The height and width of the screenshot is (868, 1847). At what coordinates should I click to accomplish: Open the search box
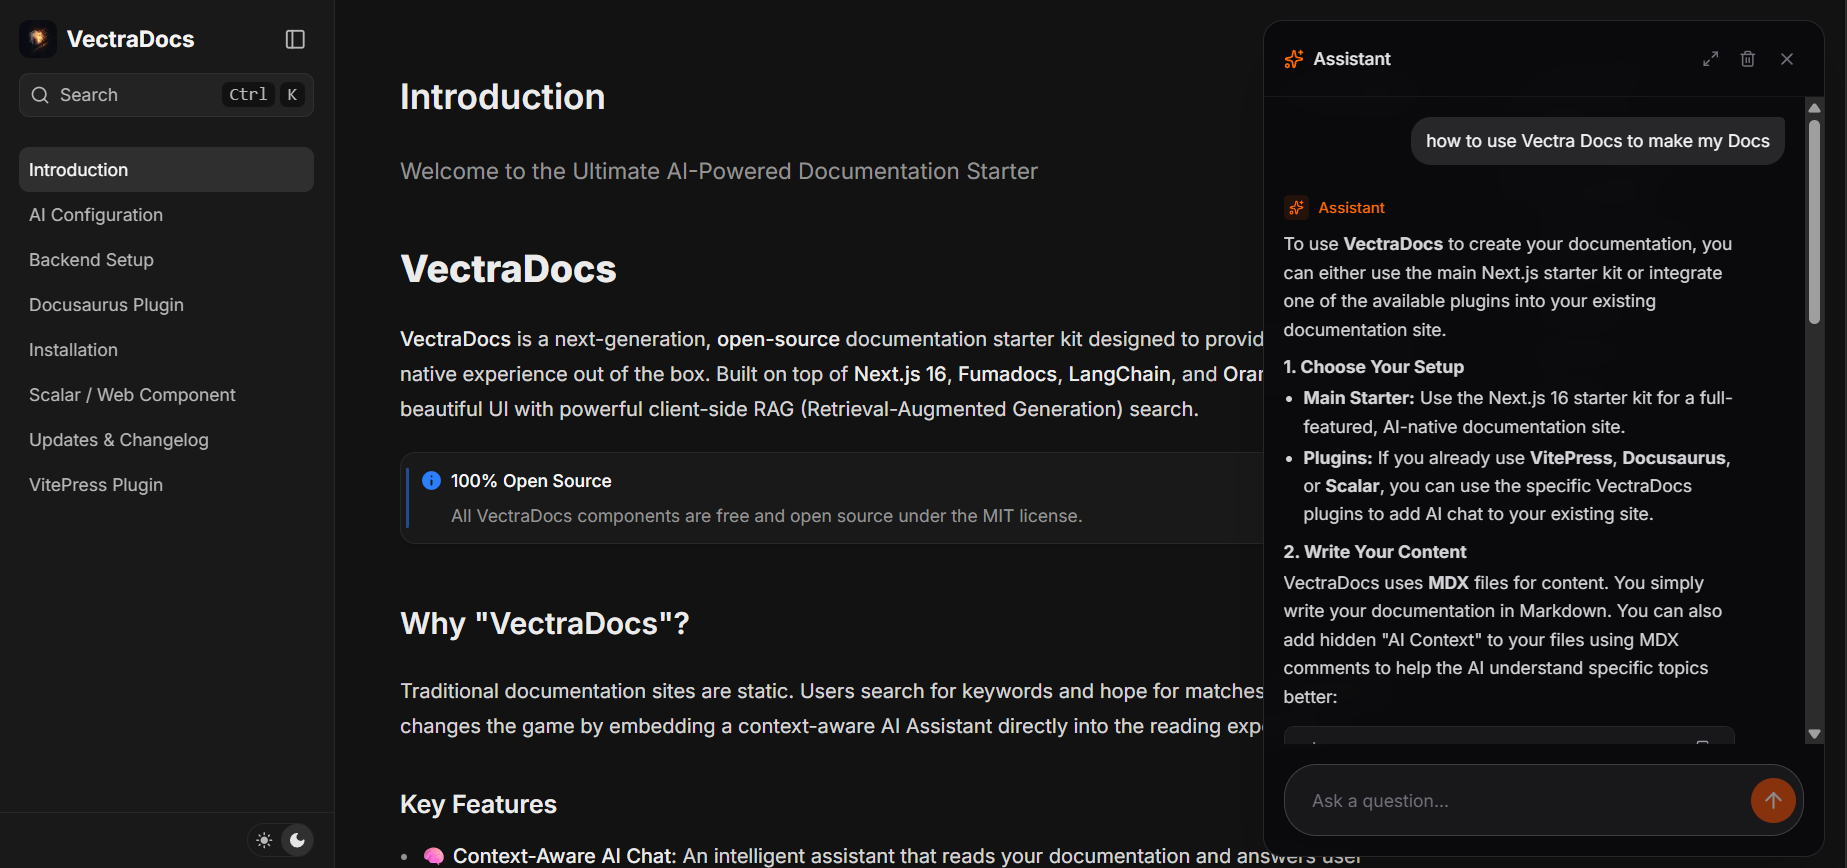(166, 95)
